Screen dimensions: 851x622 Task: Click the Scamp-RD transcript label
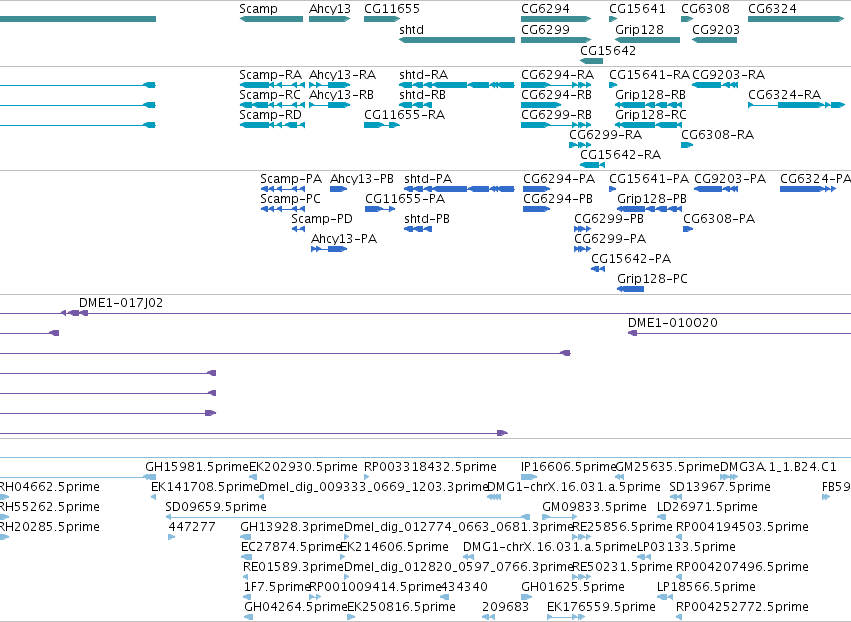pos(270,115)
